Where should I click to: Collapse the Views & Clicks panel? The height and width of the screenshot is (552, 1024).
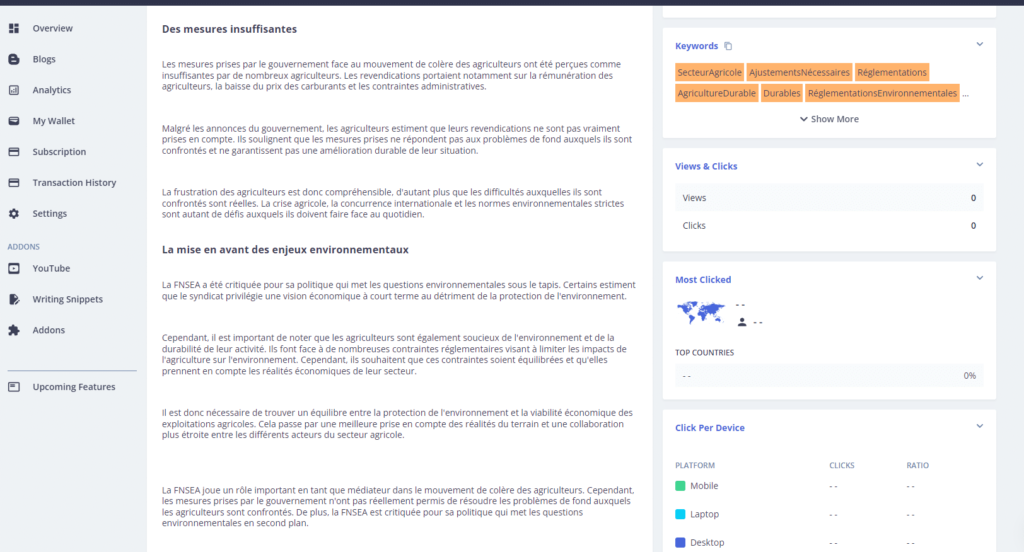coord(980,165)
